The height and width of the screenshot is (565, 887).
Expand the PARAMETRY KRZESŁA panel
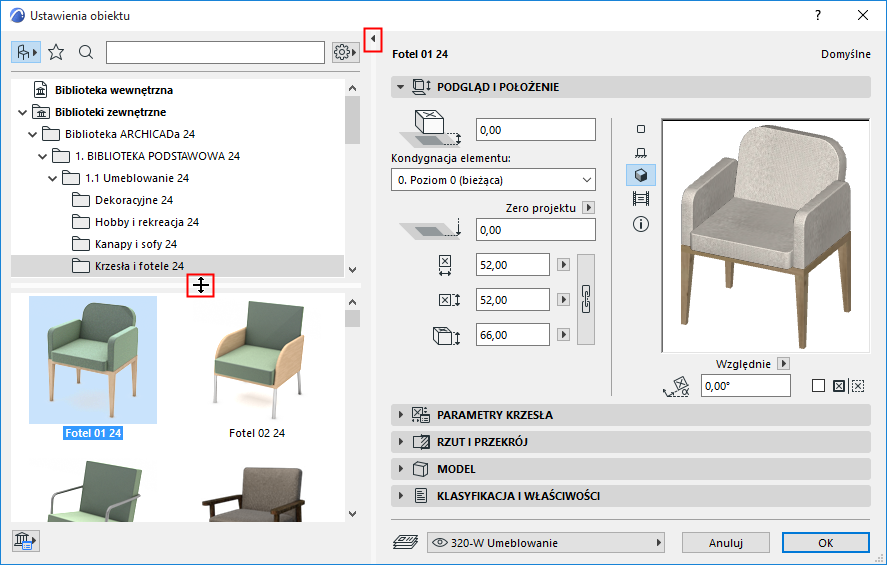tap(401, 415)
